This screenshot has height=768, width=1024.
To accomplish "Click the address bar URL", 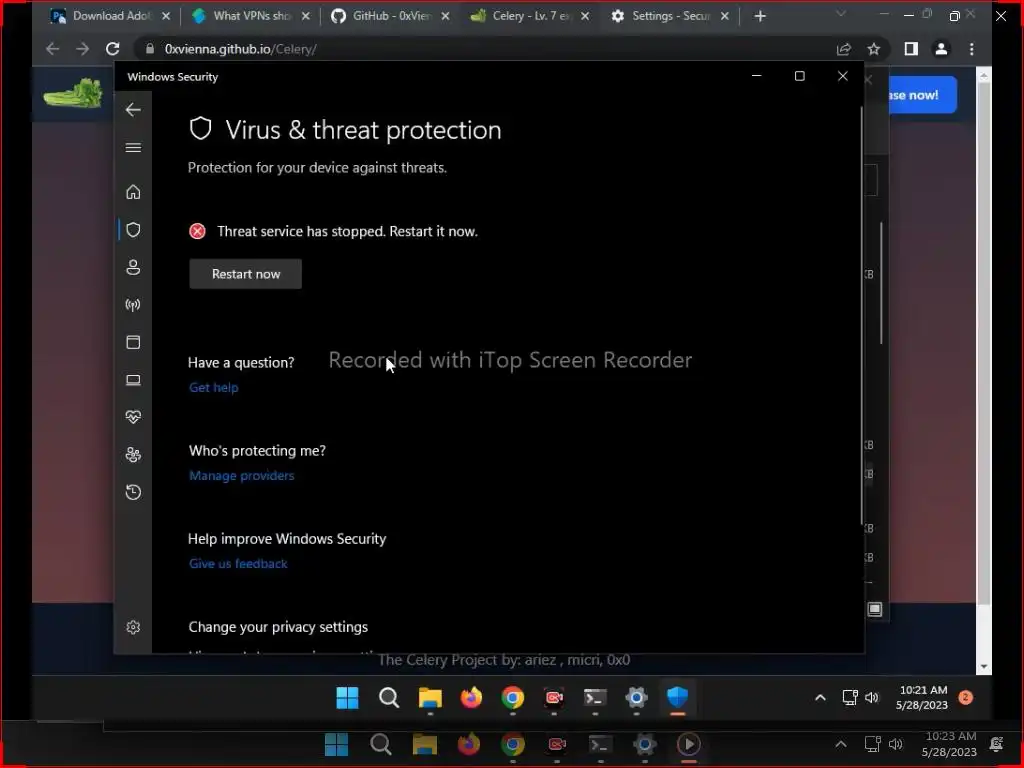I will [240, 49].
